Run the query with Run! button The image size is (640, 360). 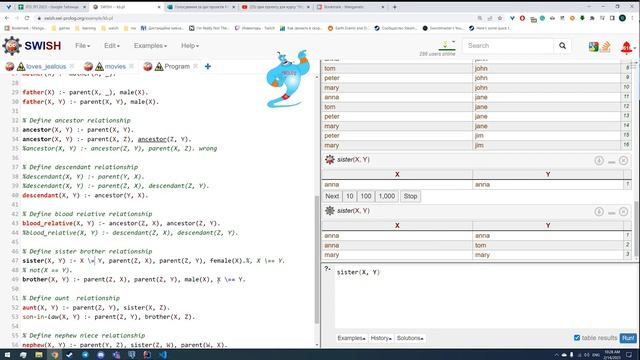click(628, 338)
